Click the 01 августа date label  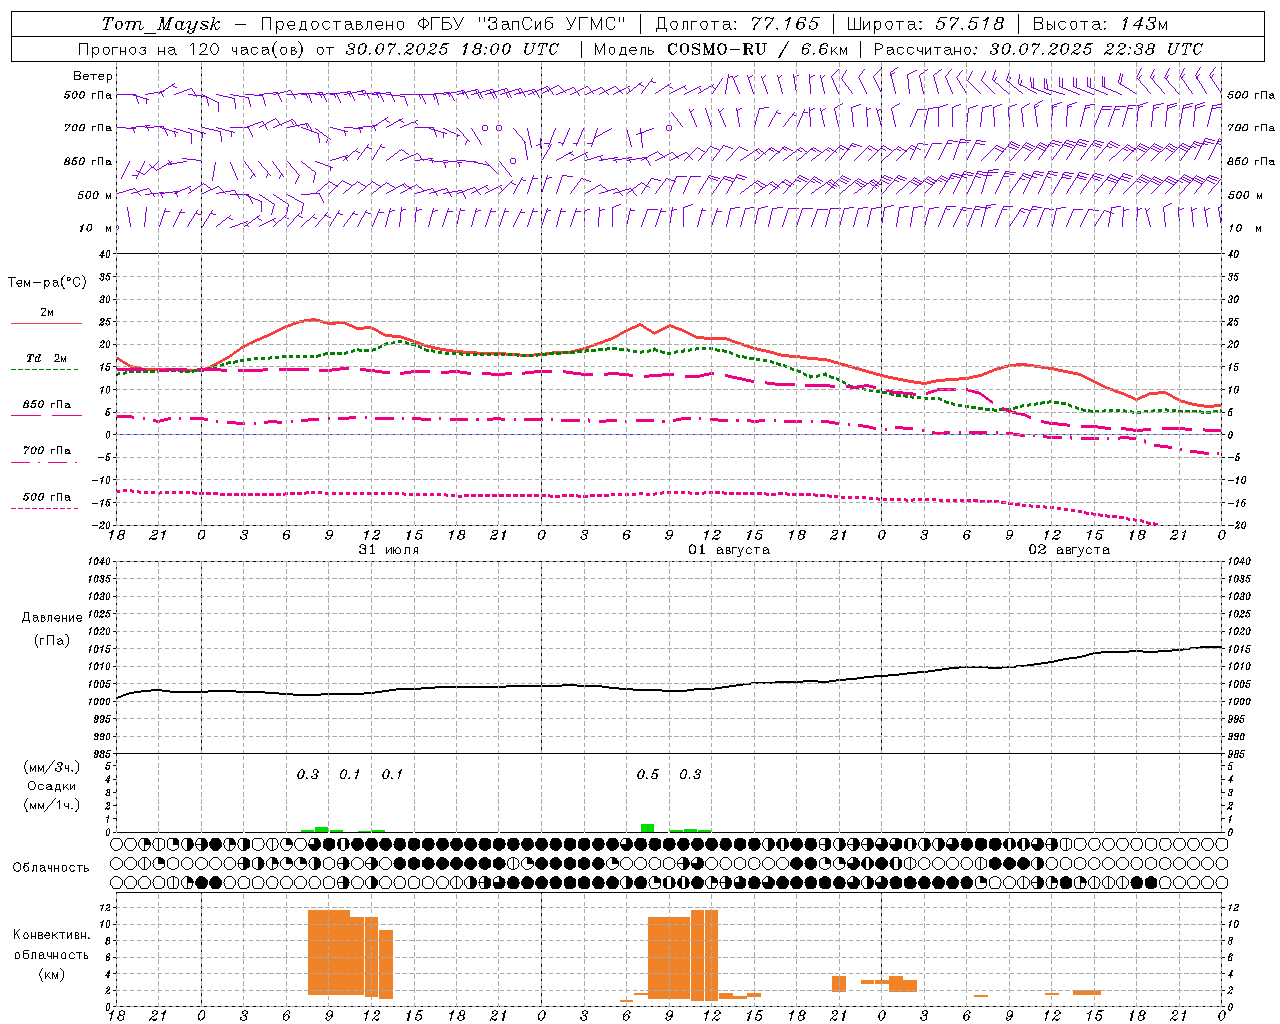coord(729,550)
